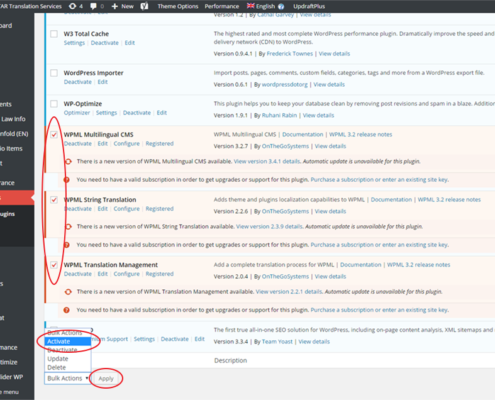The width and height of the screenshot is (495, 400).
Task: Check the WP-Optimize checkbox
Action: (x=54, y=104)
